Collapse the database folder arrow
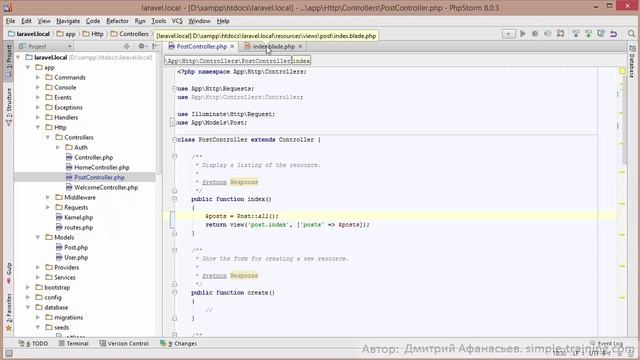 tap(28, 307)
